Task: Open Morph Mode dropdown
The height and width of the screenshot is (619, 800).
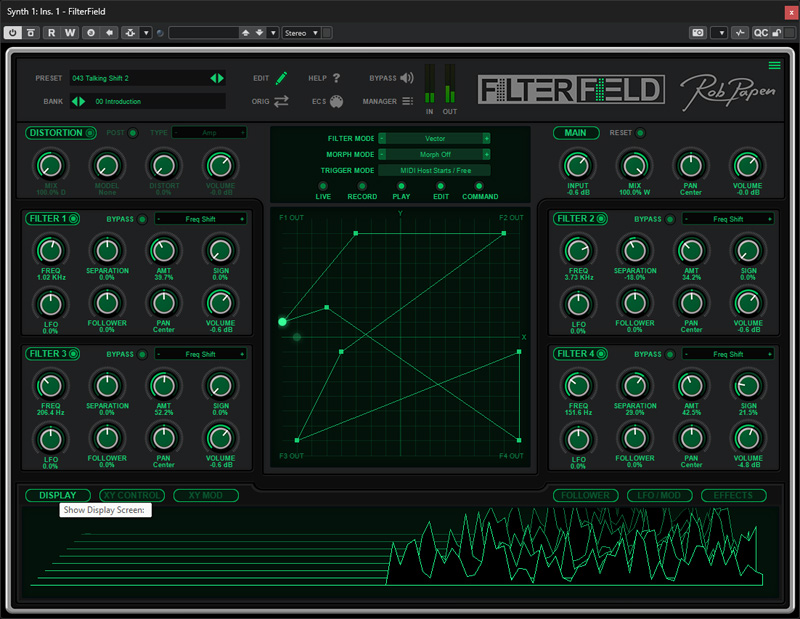Action: 434,154
